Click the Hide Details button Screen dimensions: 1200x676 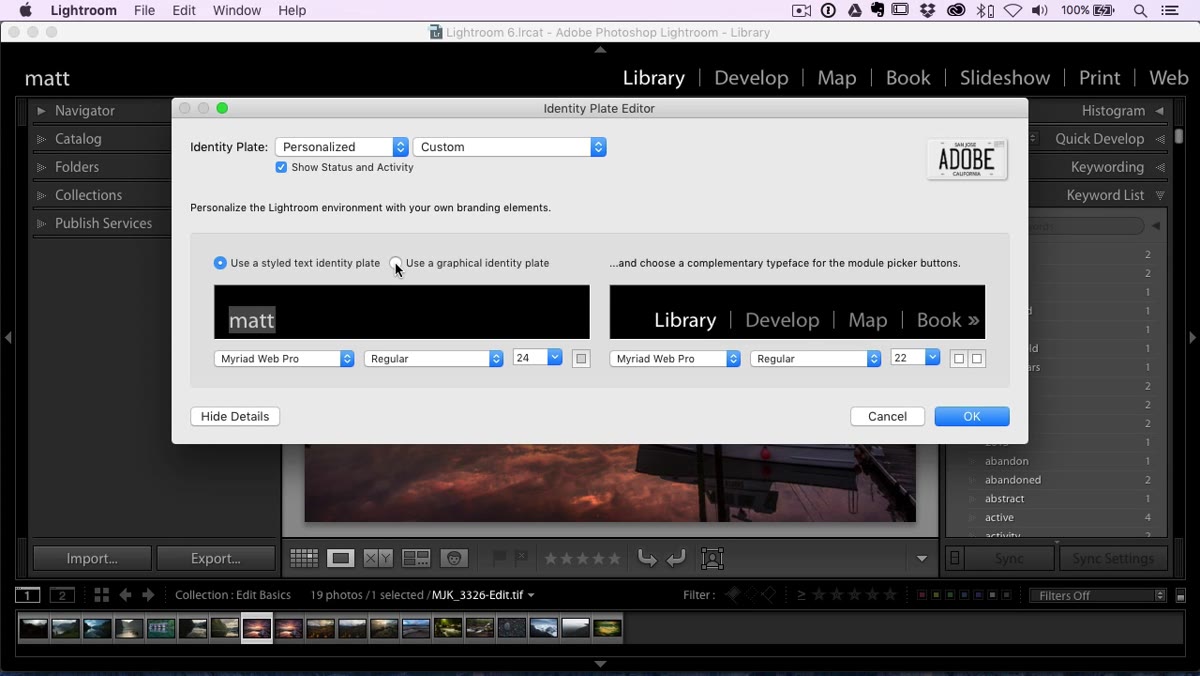click(x=235, y=417)
